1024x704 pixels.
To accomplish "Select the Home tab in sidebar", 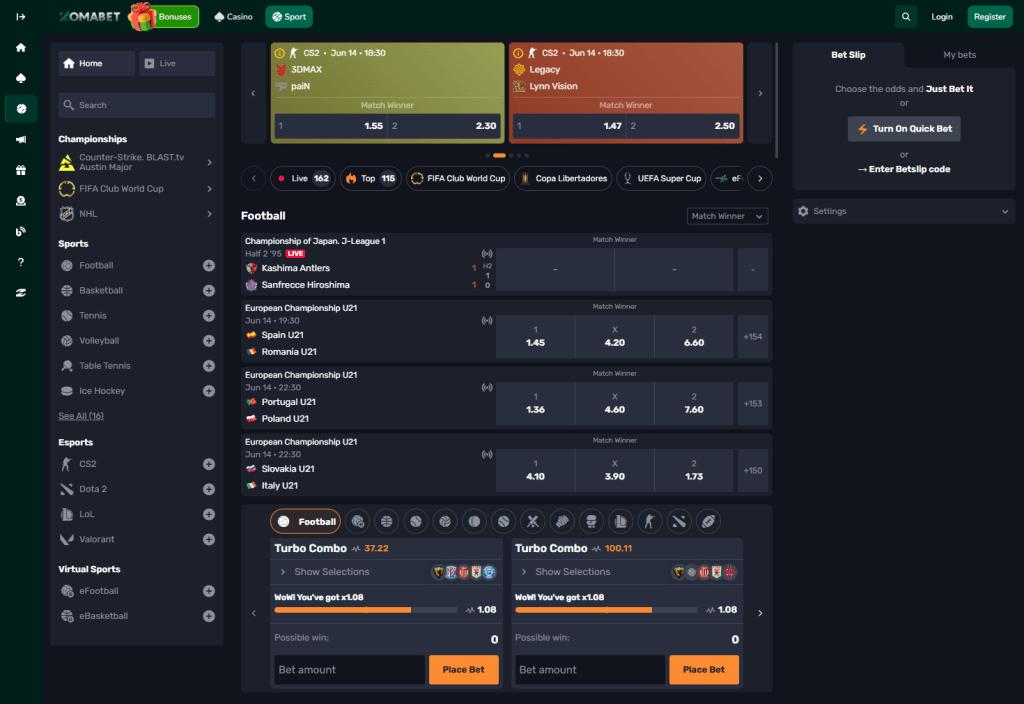I will click(97, 63).
